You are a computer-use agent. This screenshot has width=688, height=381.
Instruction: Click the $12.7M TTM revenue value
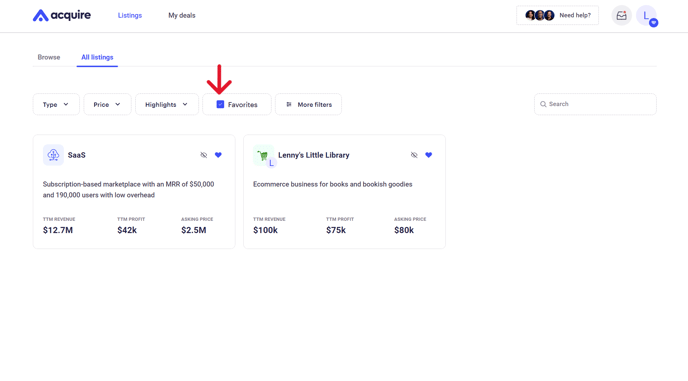pyautogui.click(x=58, y=230)
